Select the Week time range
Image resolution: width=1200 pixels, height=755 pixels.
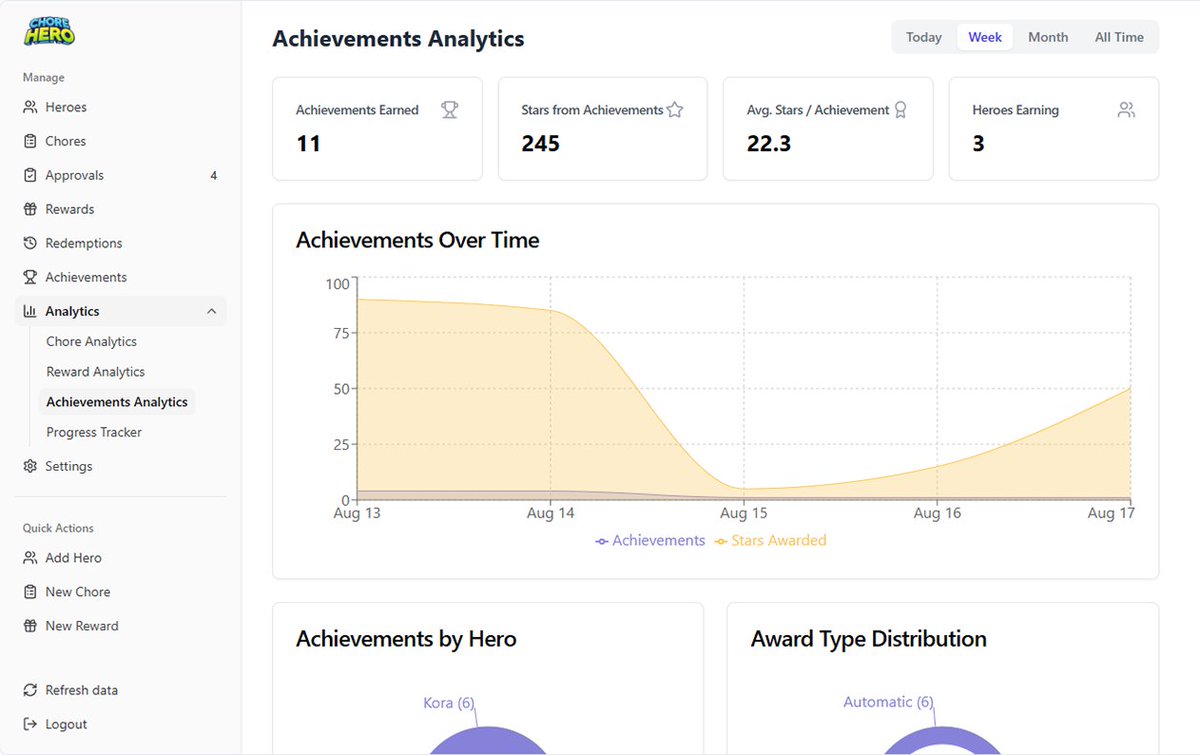pyautogui.click(x=985, y=37)
